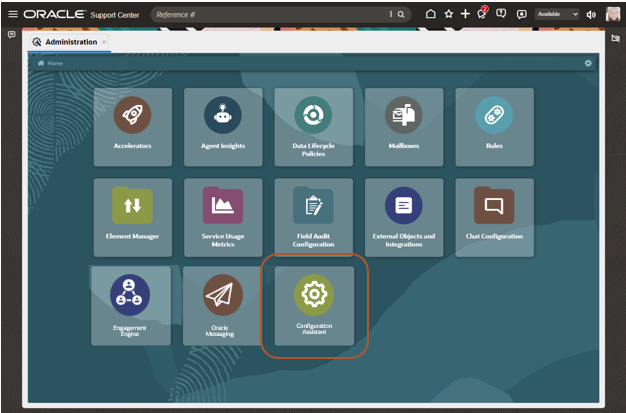Open Service Usage Metrics tile

223,217
